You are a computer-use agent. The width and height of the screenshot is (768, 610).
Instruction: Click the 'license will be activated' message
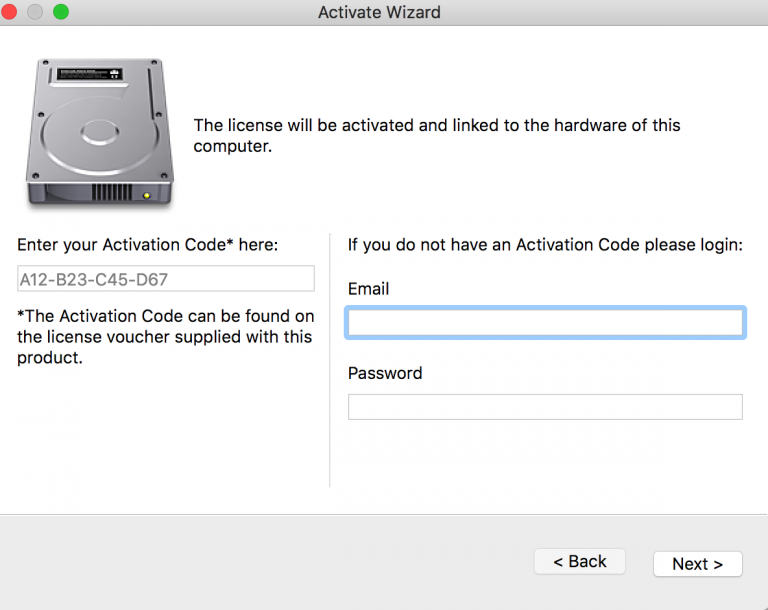coord(436,135)
